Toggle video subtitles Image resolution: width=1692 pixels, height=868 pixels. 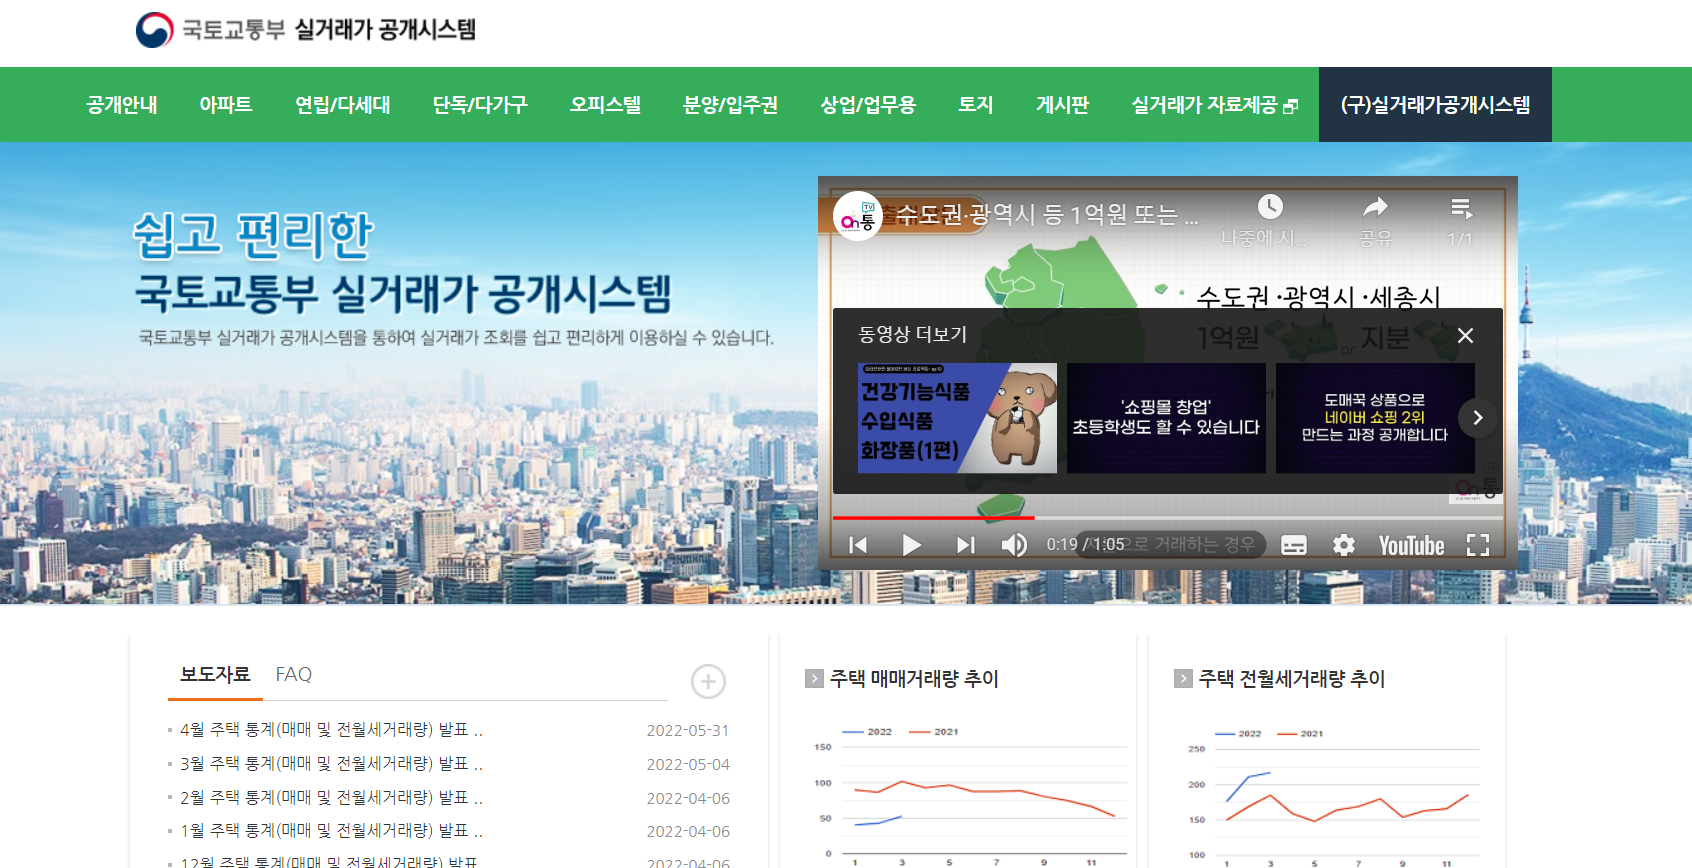click(1294, 546)
